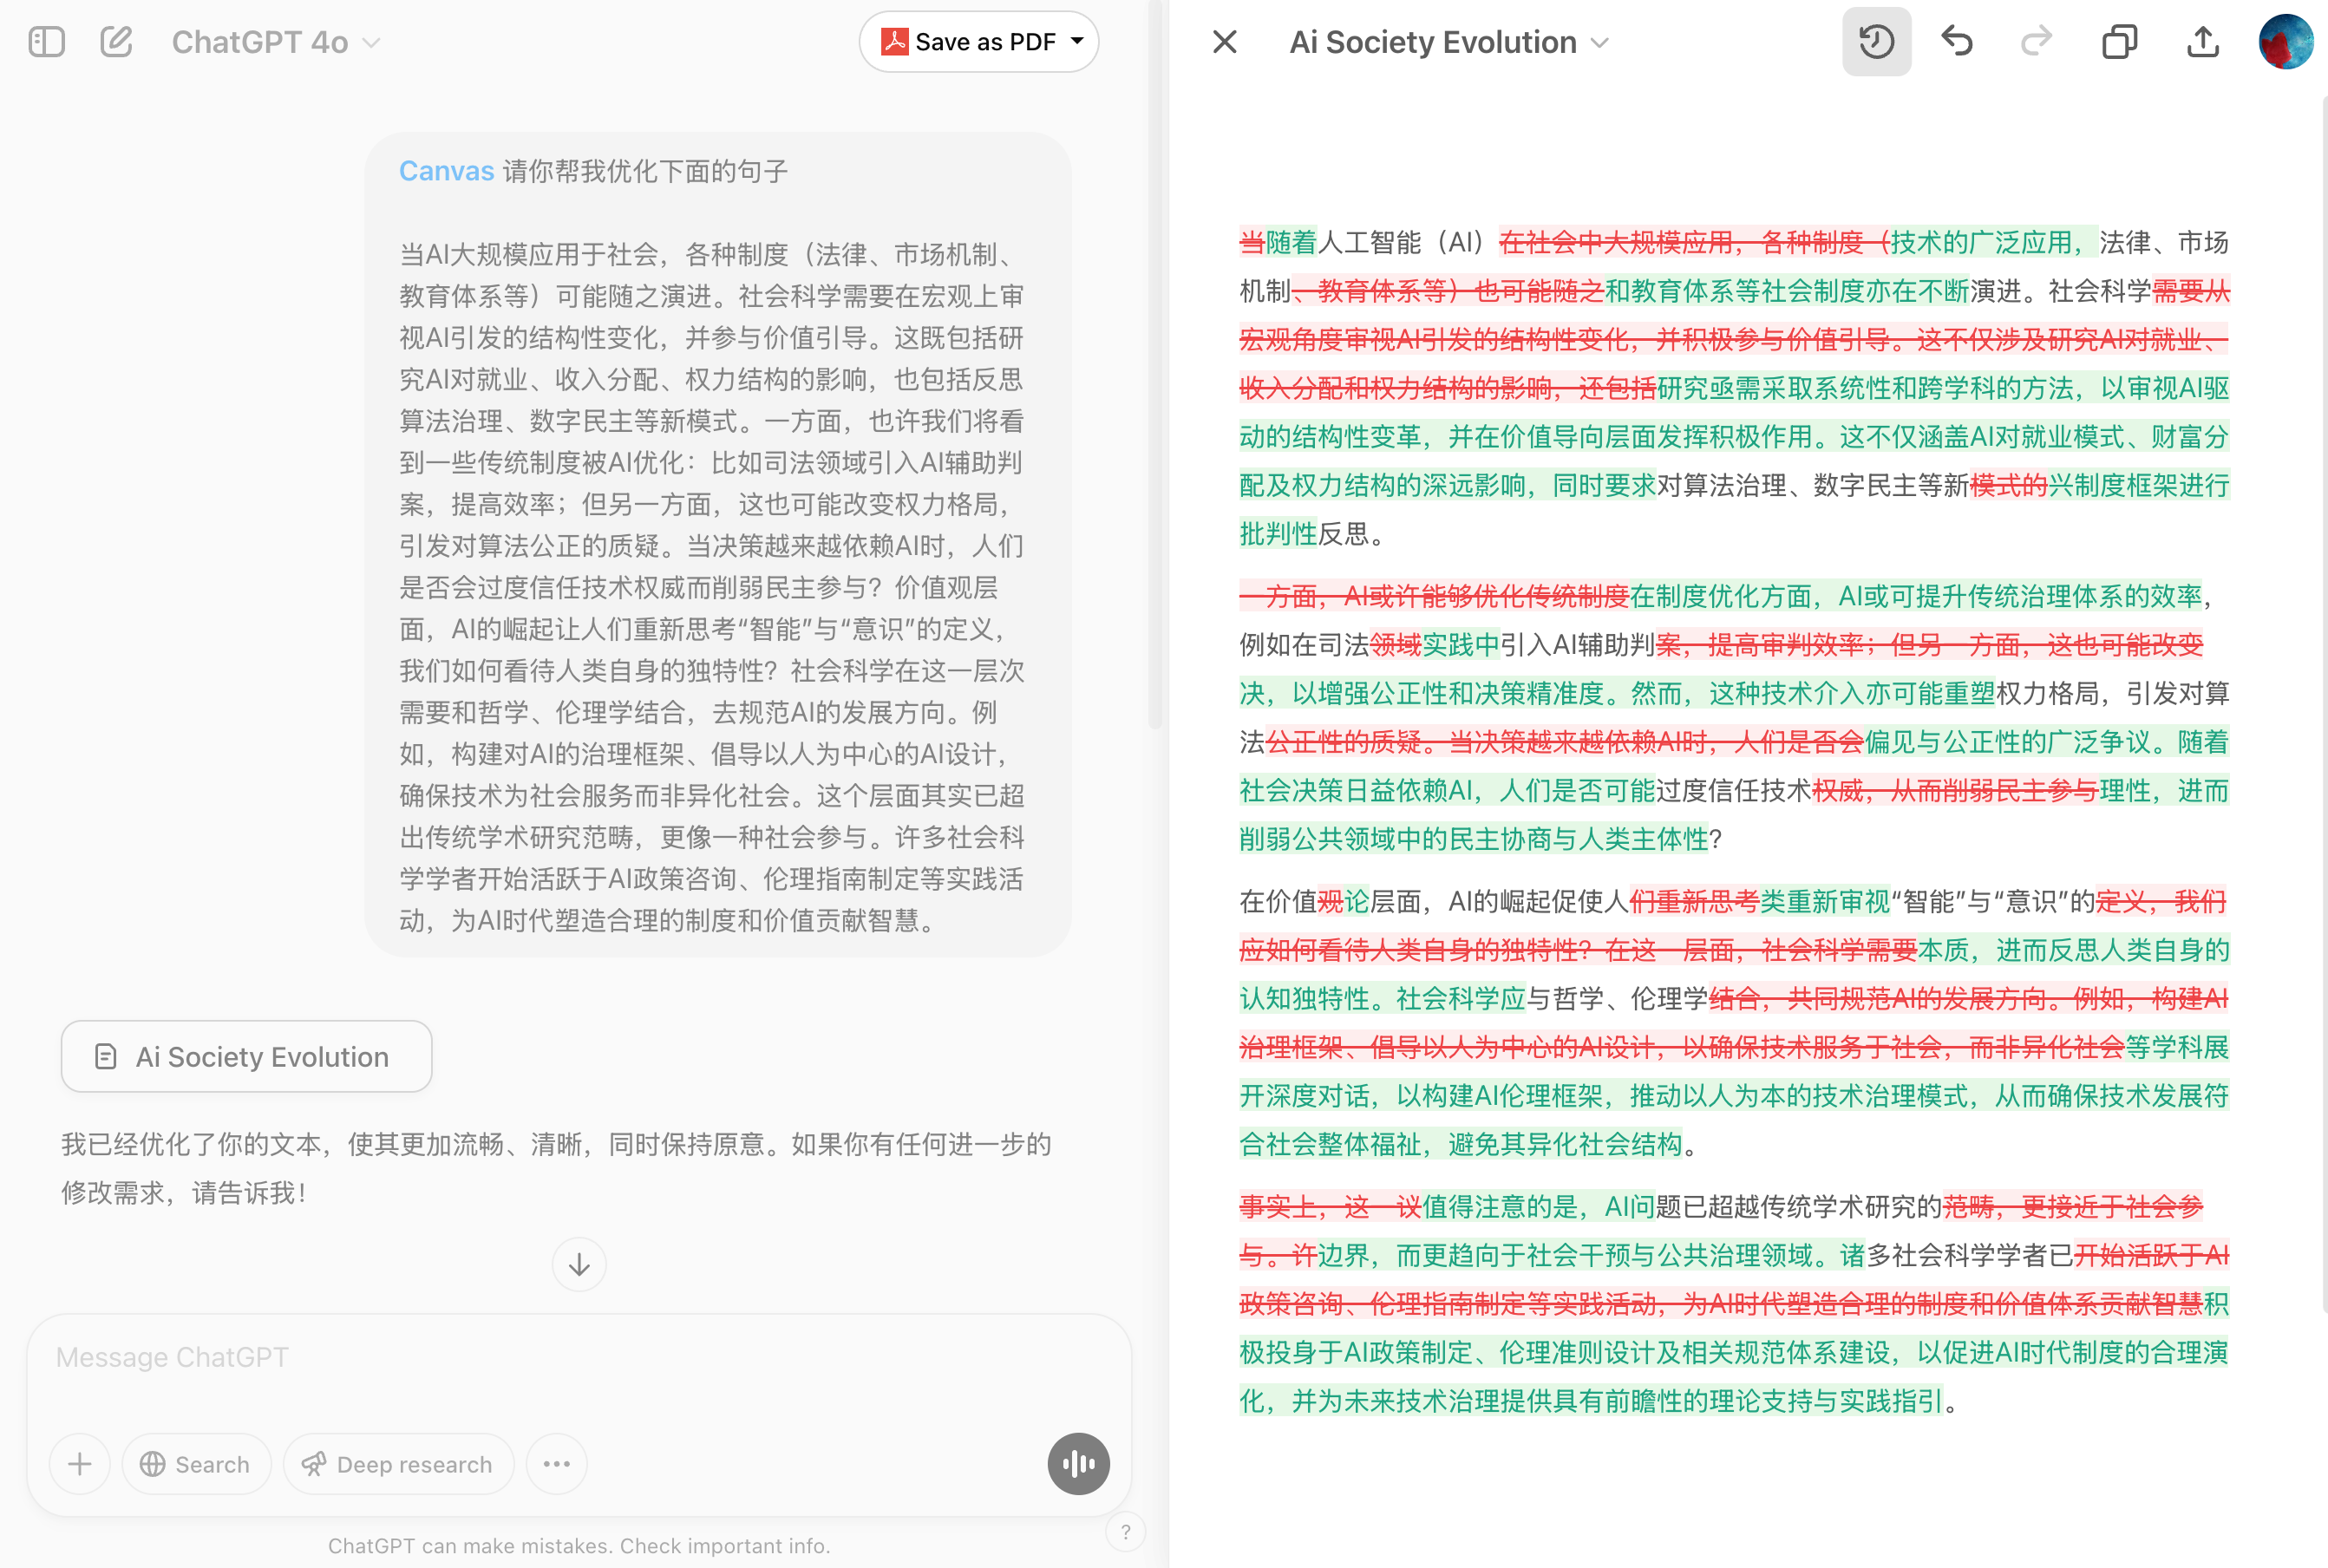Open the user profile avatar

tap(2285, 42)
